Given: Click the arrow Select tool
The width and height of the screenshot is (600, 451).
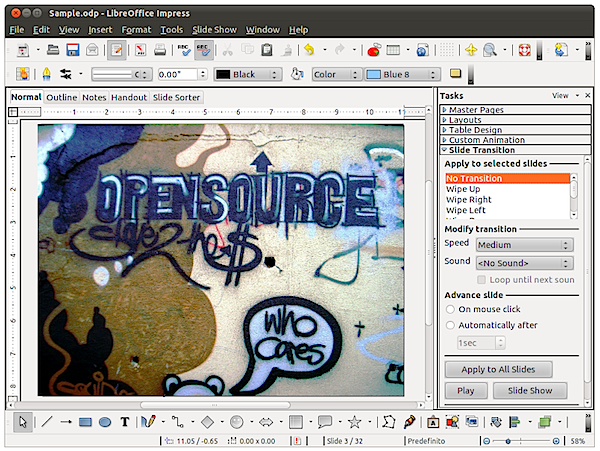Looking at the screenshot, I should 23,422.
